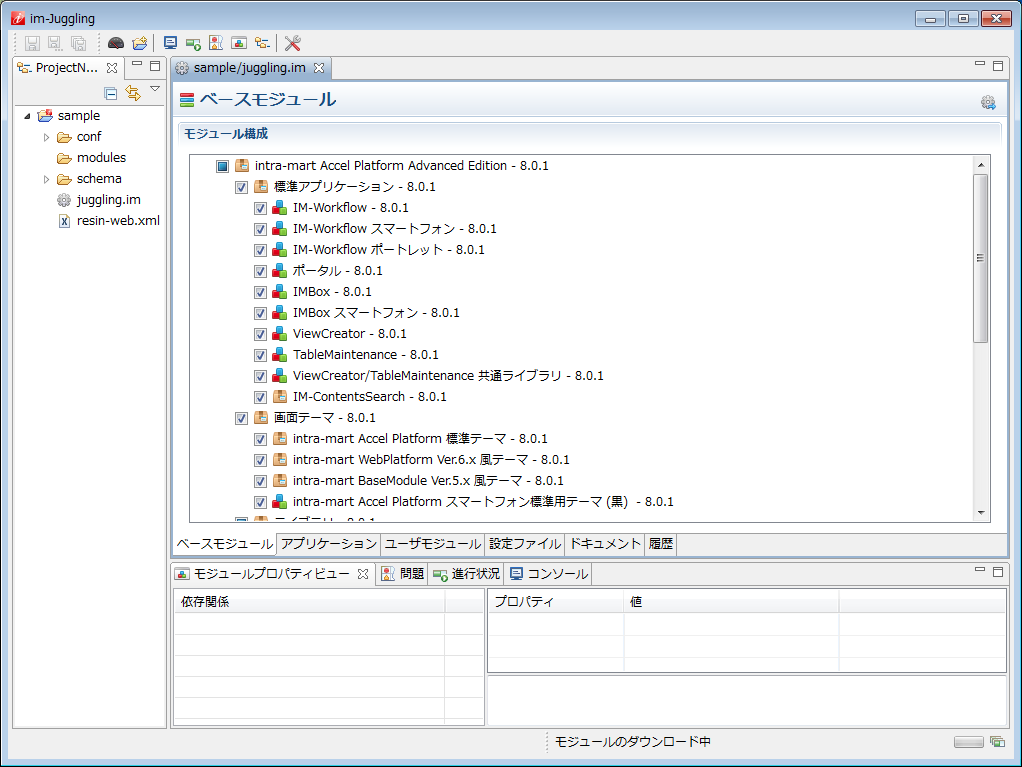Open the problems view toolbar icon
The width and height of the screenshot is (1022, 767).
click(216, 43)
